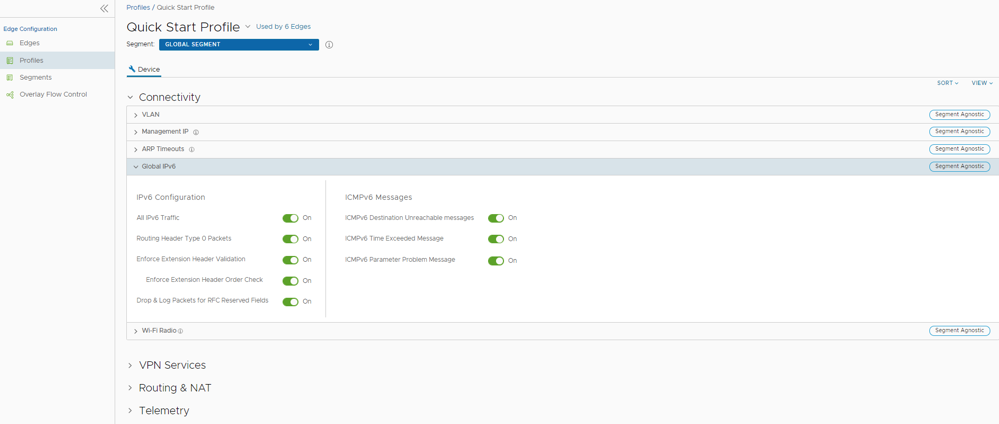The image size is (999, 424).
Task: Collapse the Global IPv6 row header
Action: point(136,167)
